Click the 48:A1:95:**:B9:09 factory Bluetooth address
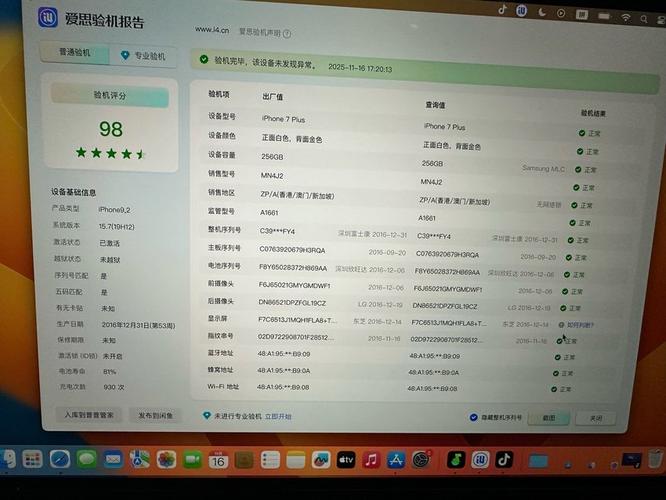This screenshot has width=666, height=500. [284, 354]
